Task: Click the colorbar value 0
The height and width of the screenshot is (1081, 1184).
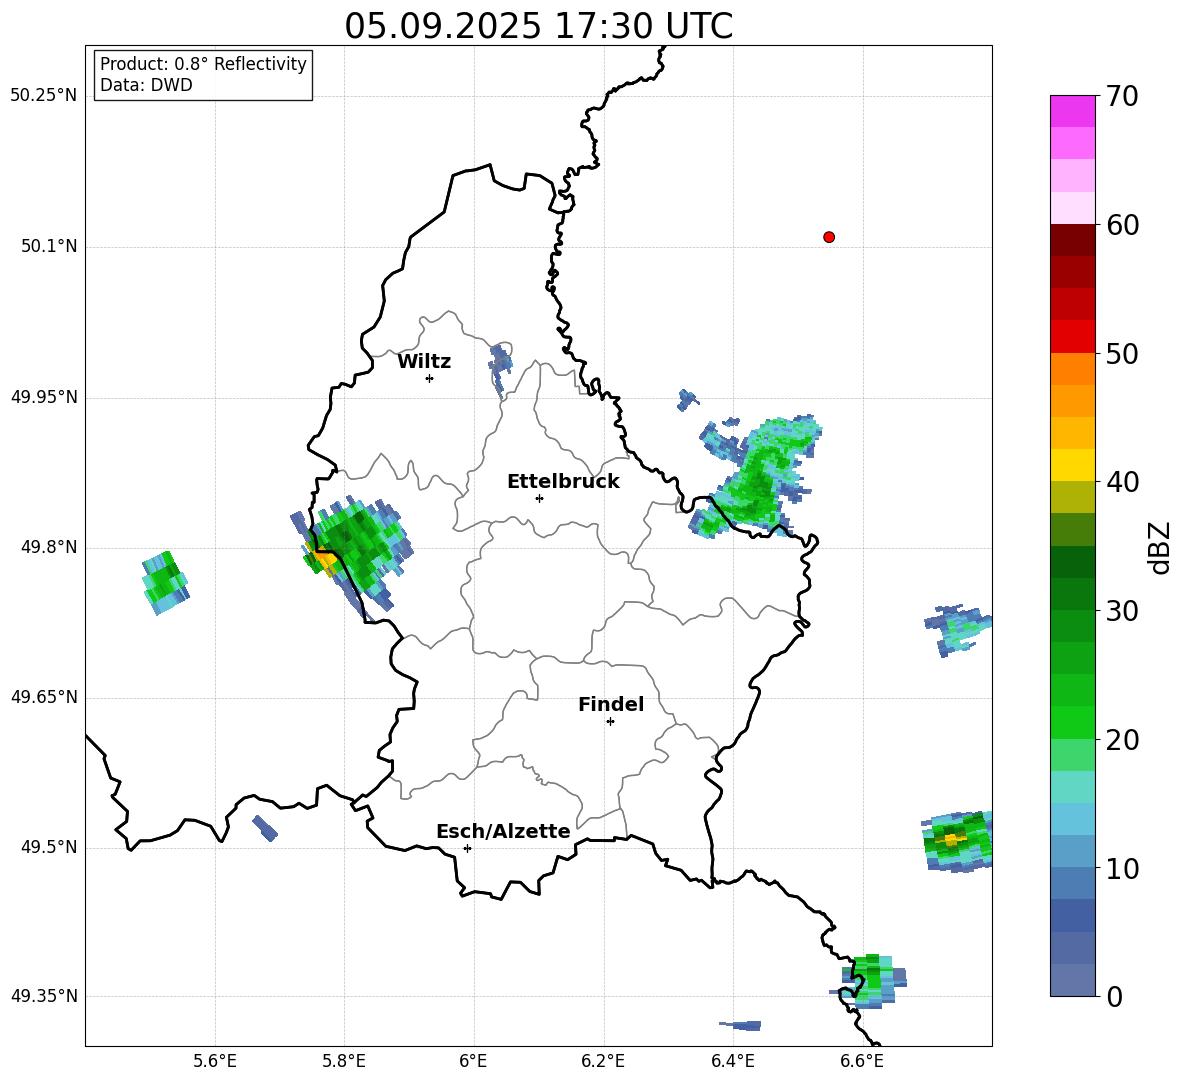Action: (x=1114, y=997)
